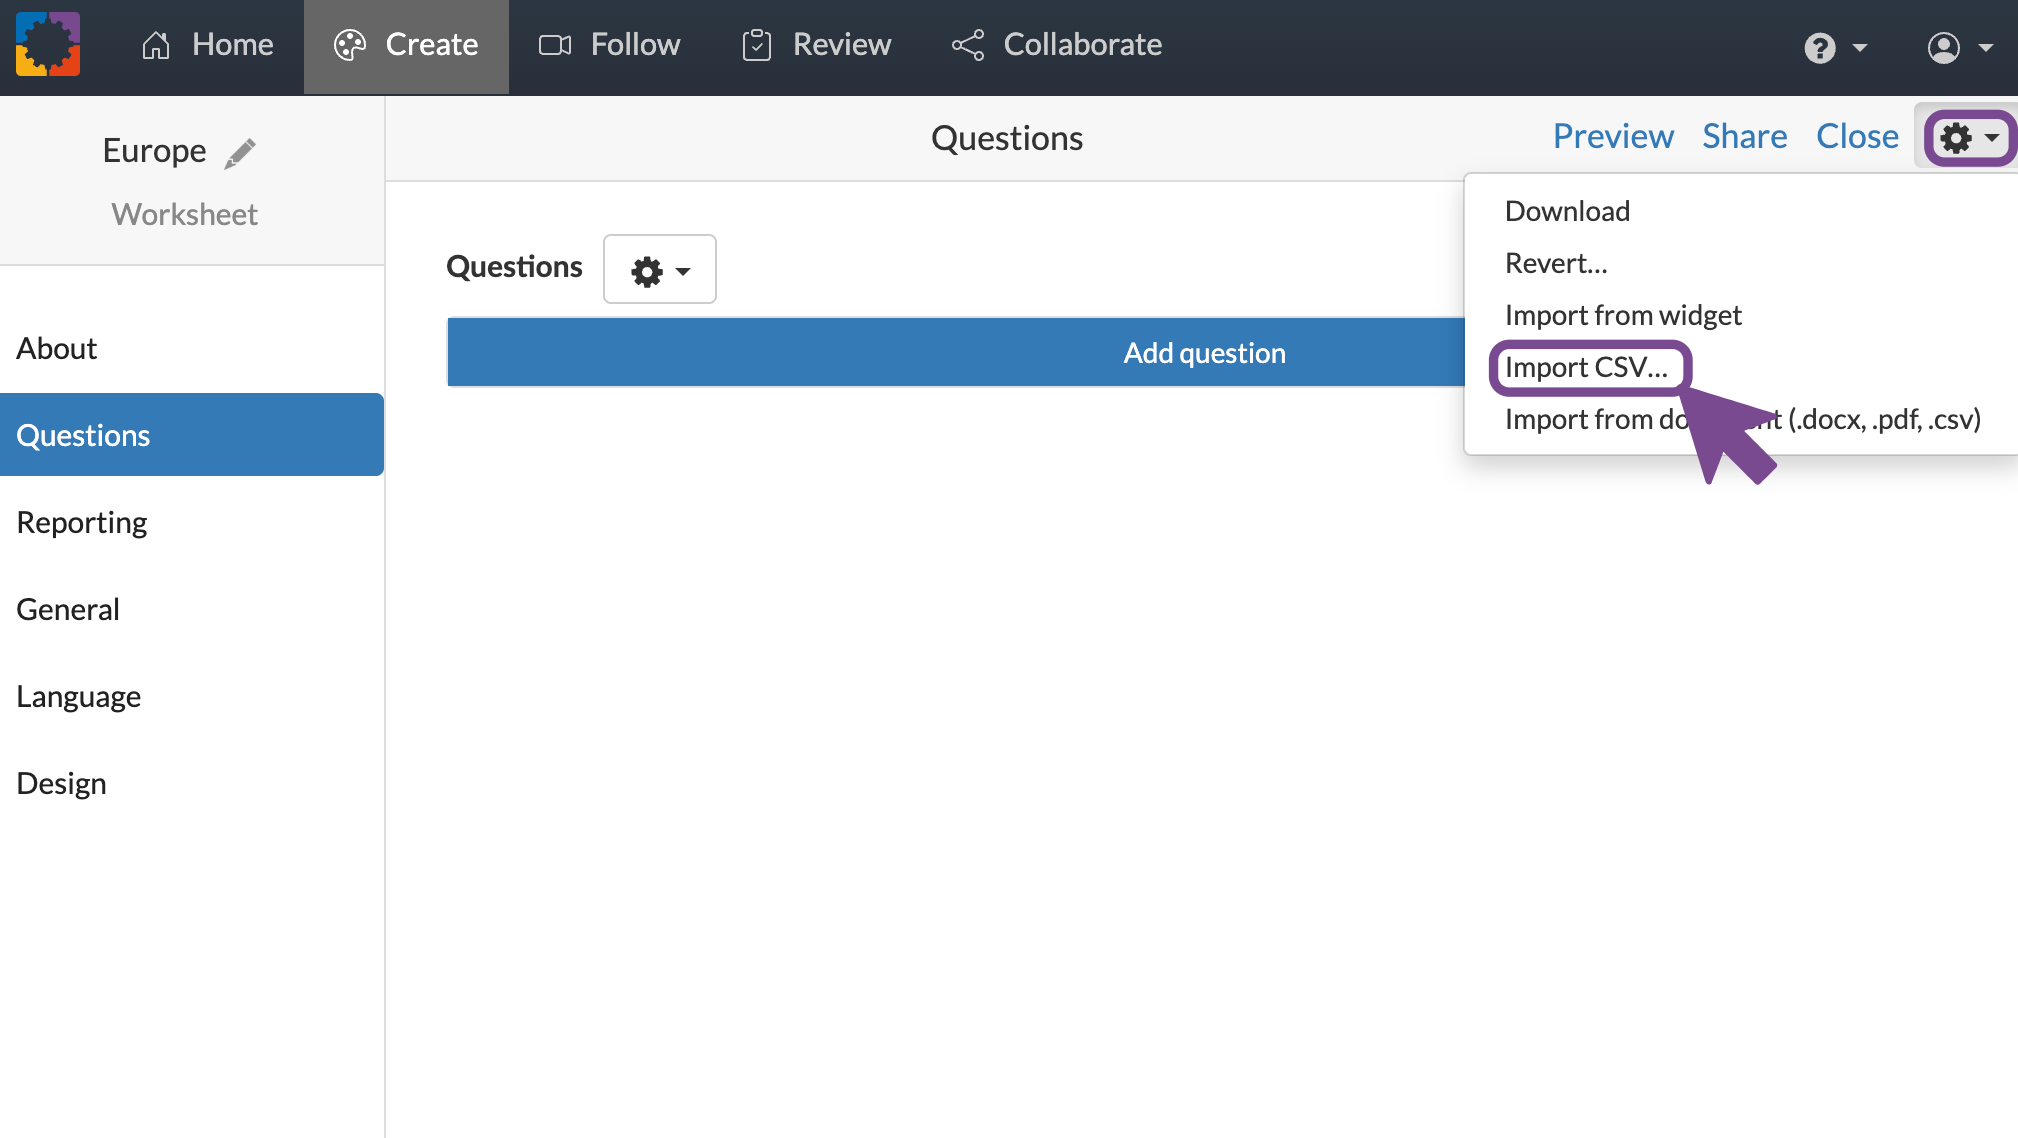Open the Design section
The width and height of the screenshot is (2018, 1138).
(x=61, y=782)
